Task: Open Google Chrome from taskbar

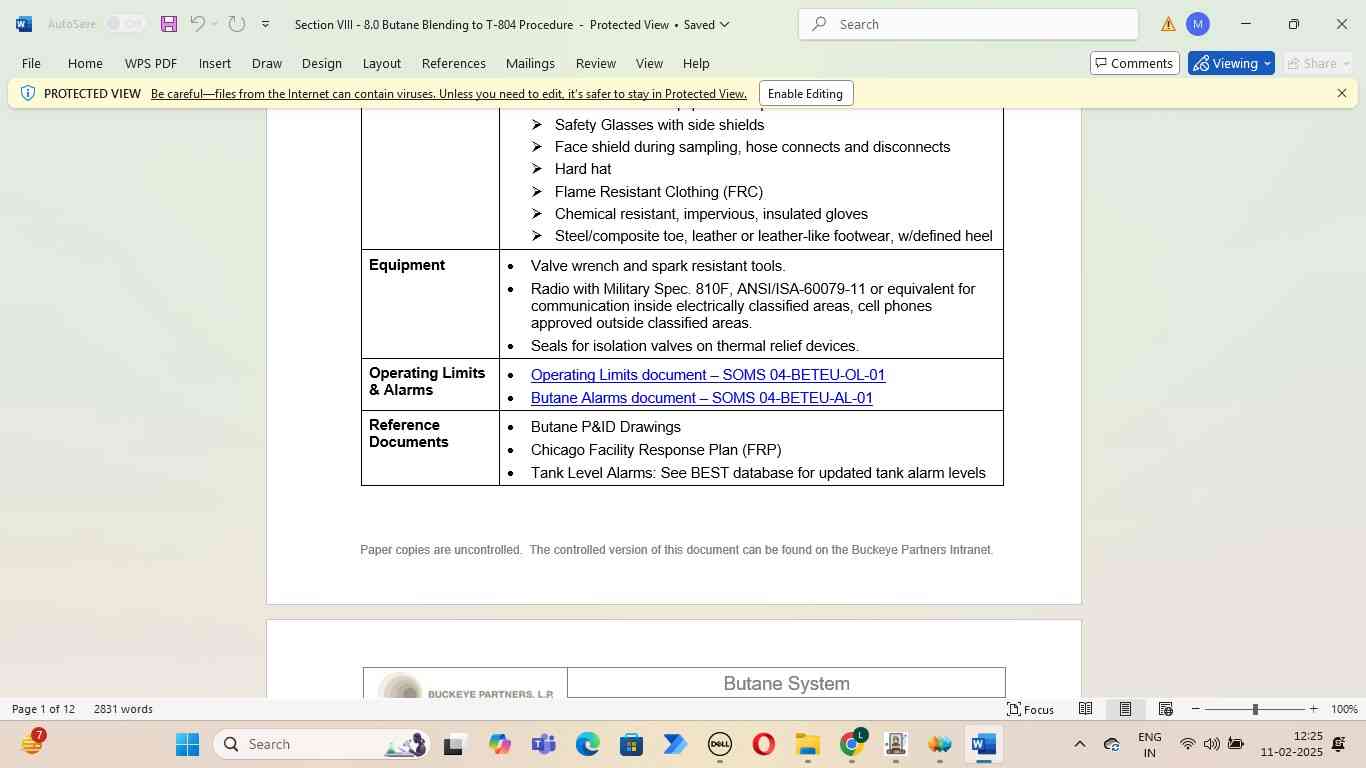Action: (x=852, y=744)
